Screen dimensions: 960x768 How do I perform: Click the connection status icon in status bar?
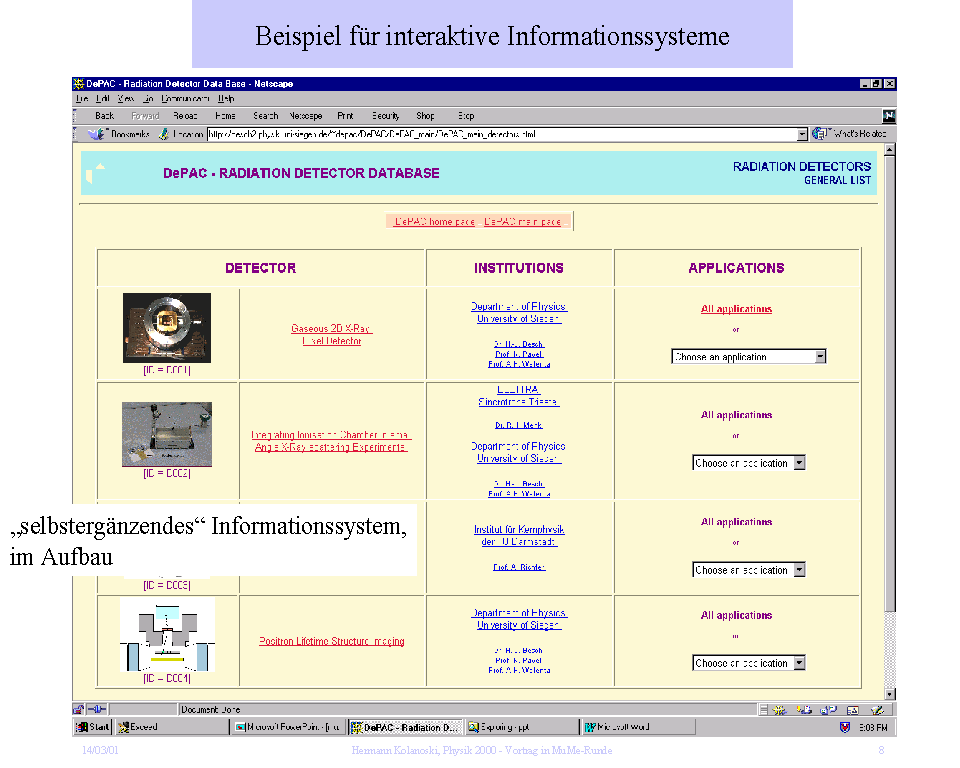pyautogui.click(x=97, y=709)
